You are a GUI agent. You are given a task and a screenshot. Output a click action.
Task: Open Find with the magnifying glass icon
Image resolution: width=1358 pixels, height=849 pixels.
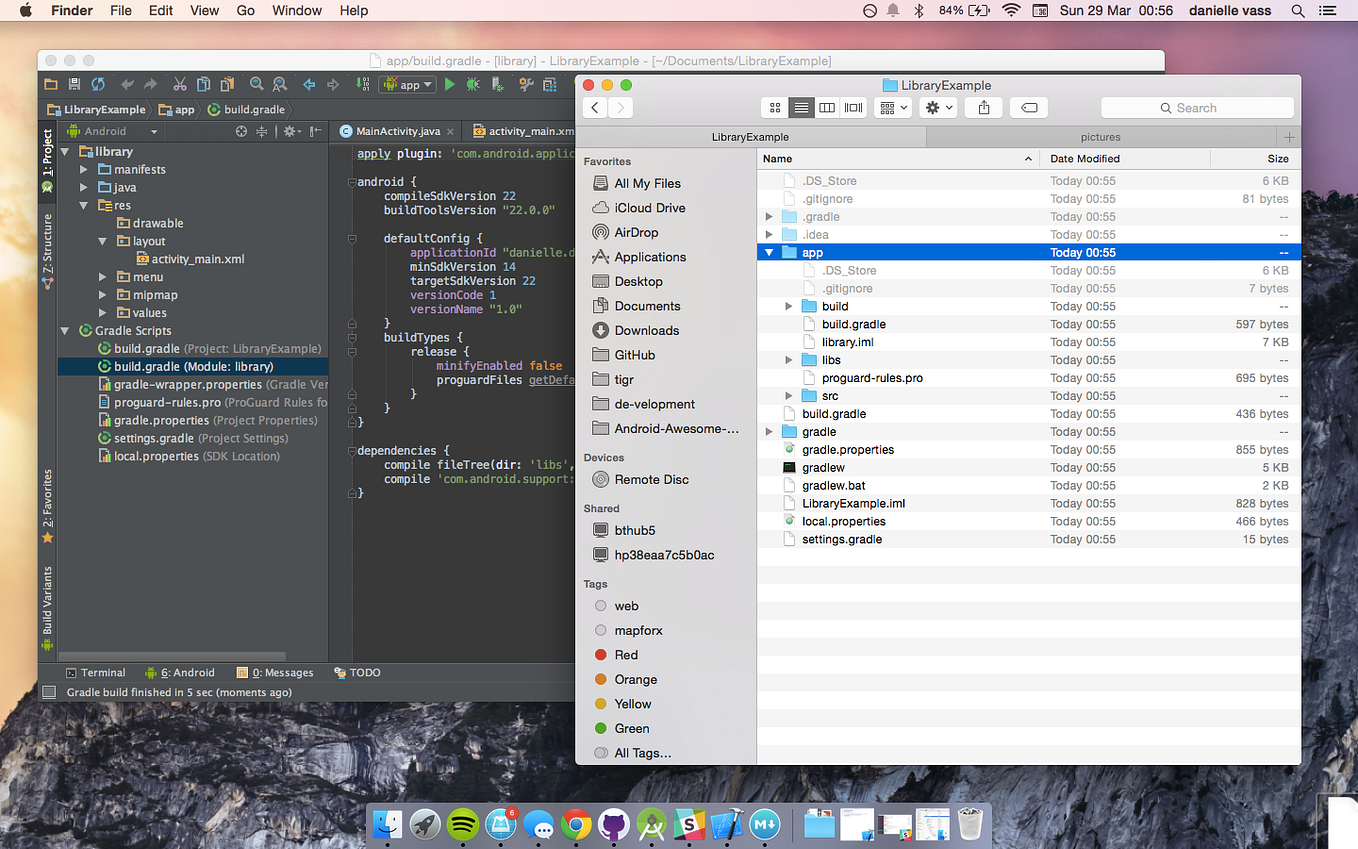[x=258, y=86]
